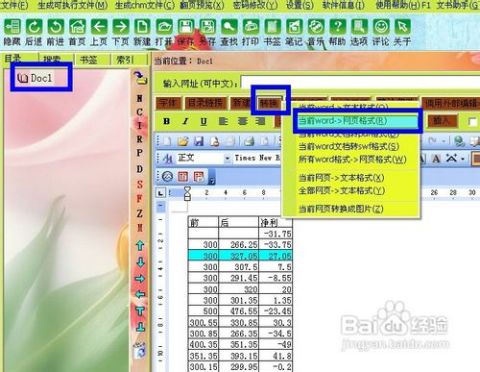Choose 当前网页转换成图片(Z) menu item
480x372 pixels.
341,209
